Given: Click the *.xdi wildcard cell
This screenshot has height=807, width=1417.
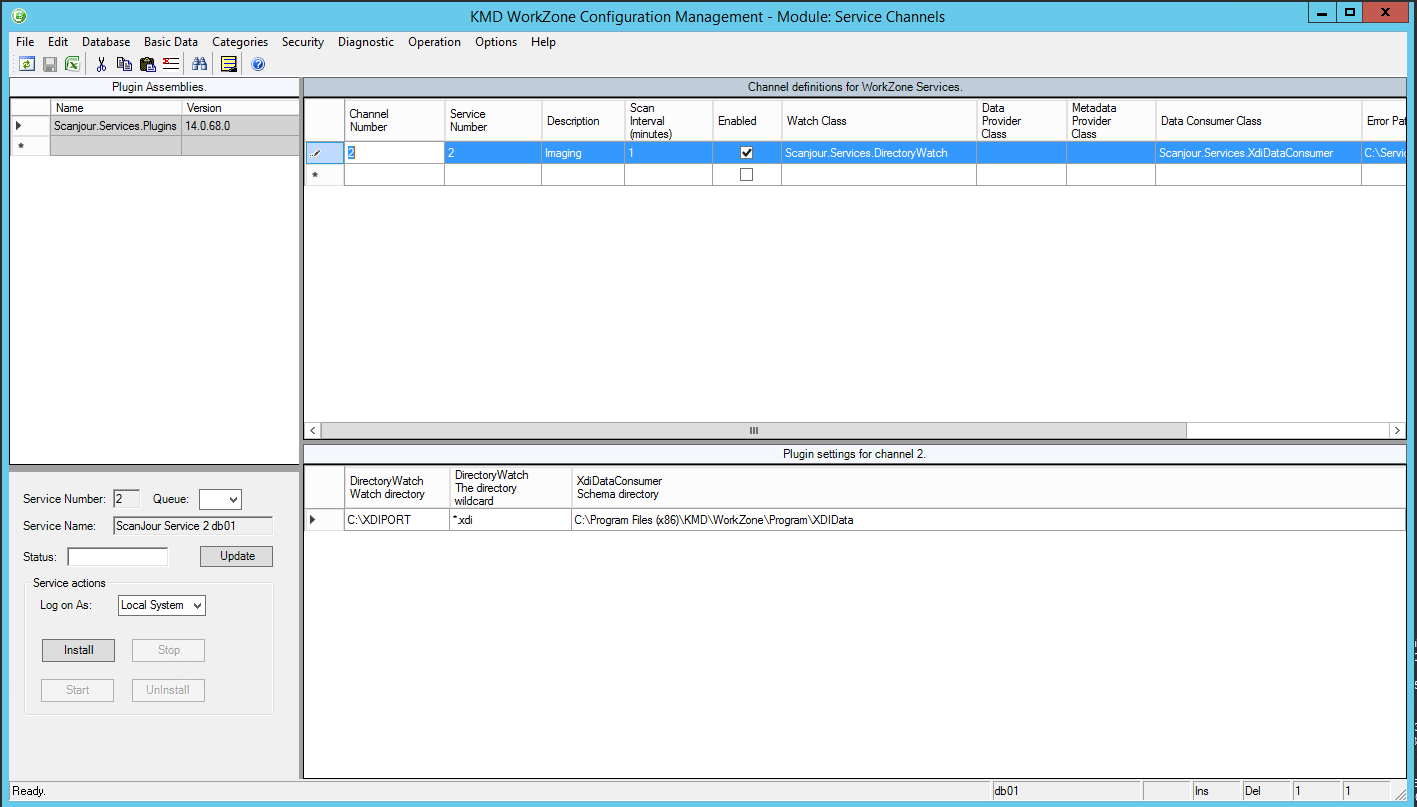Looking at the screenshot, I should tap(510, 520).
